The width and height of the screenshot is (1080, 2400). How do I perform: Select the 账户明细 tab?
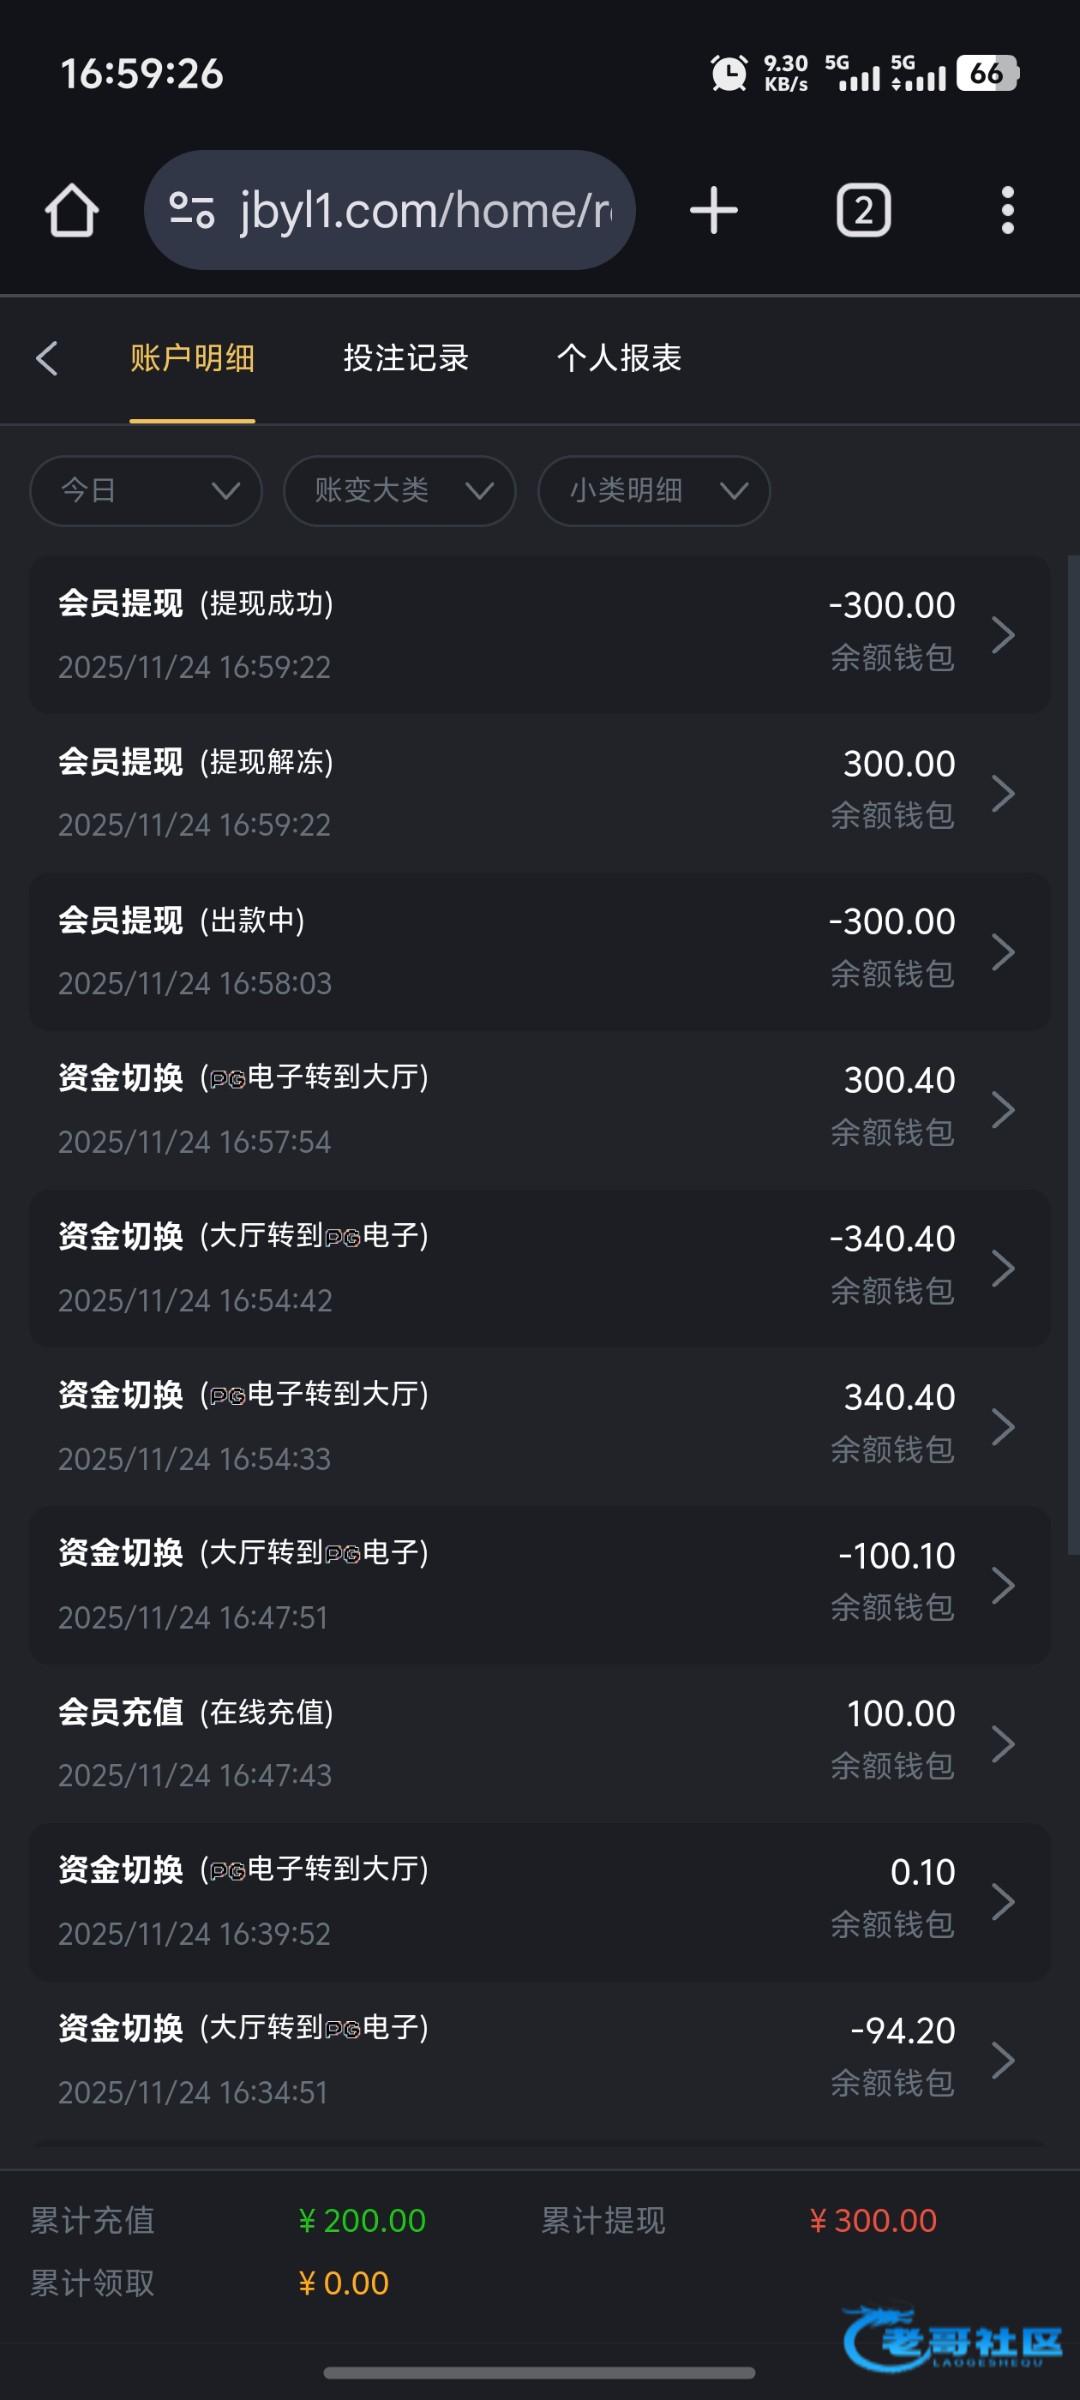[192, 358]
